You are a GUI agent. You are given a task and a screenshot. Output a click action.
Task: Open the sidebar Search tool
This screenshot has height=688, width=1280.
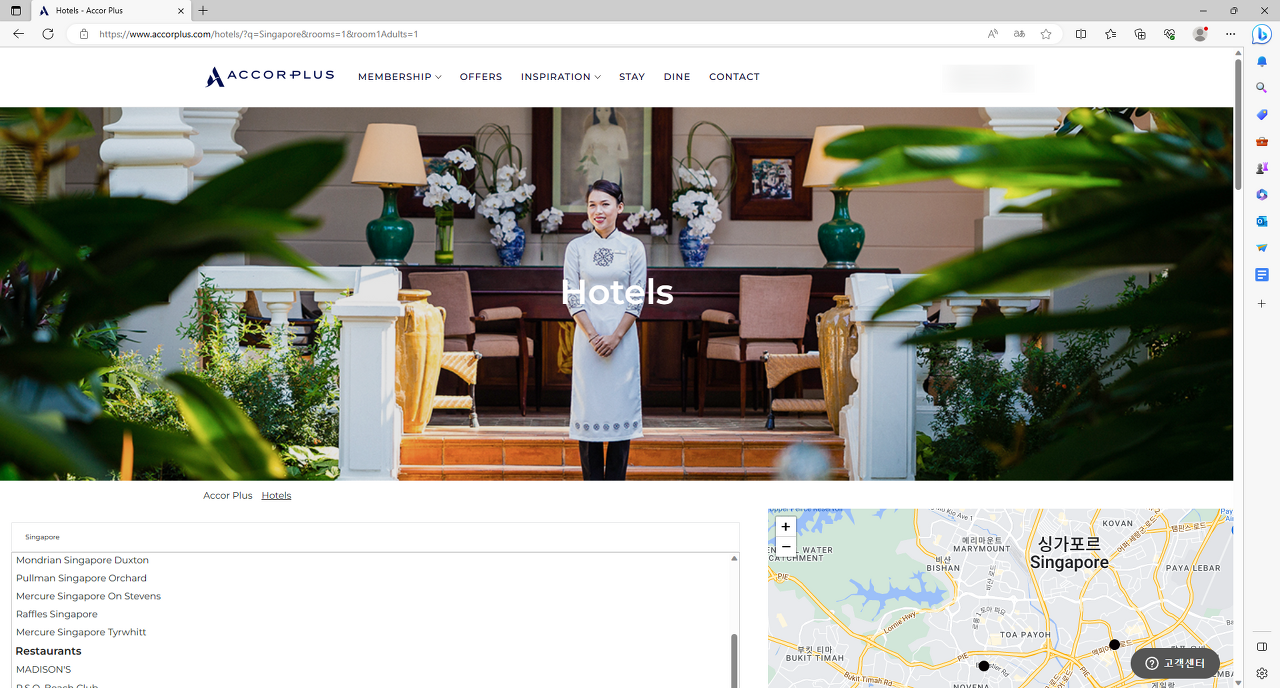click(x=1262, y=88)
